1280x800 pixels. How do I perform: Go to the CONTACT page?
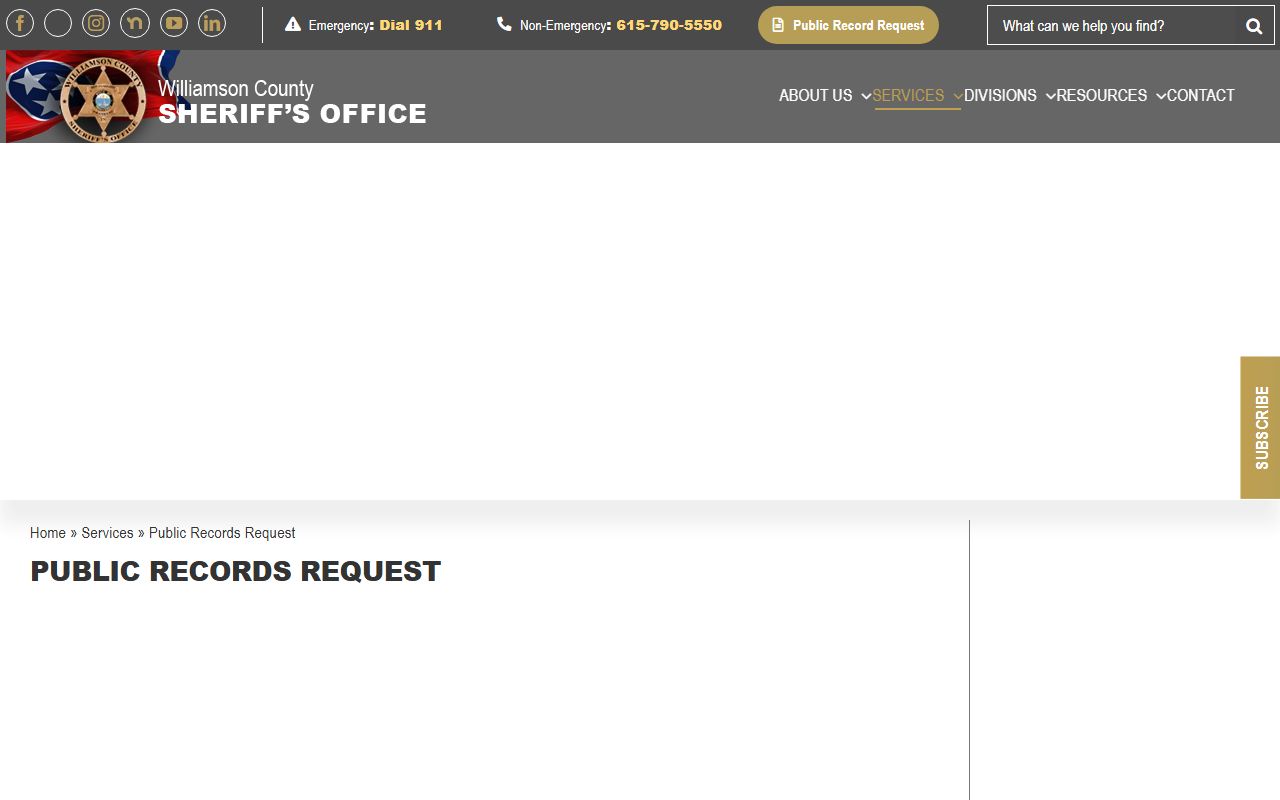point(1201,95)
